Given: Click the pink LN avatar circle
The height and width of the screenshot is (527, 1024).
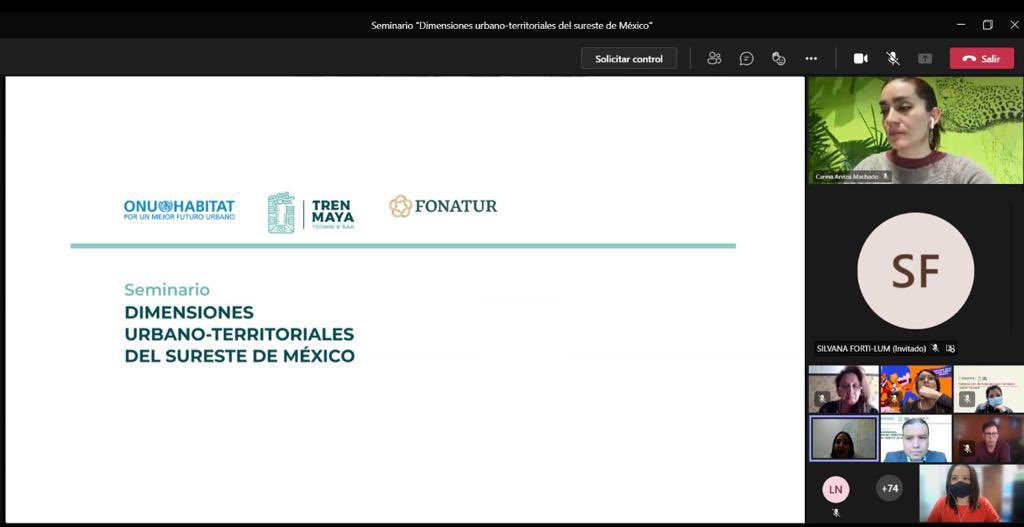Looking at the screenshot, I should pyautogui.click(x=836, y=489).
